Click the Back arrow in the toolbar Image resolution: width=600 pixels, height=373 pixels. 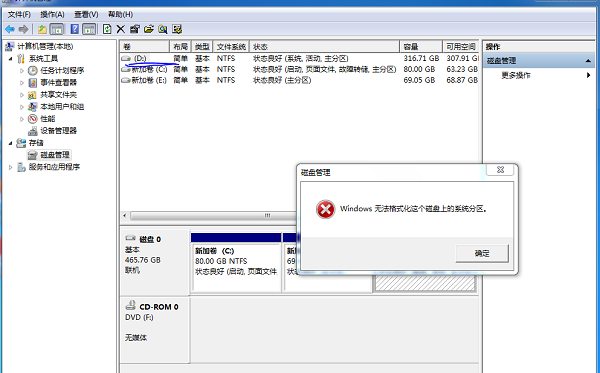[x=10, y=29]
